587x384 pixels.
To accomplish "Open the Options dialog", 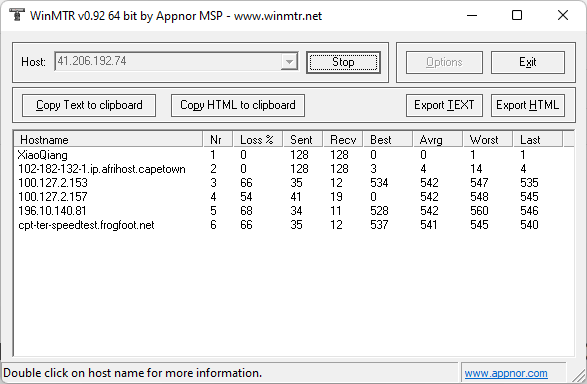I will [444, 63].
